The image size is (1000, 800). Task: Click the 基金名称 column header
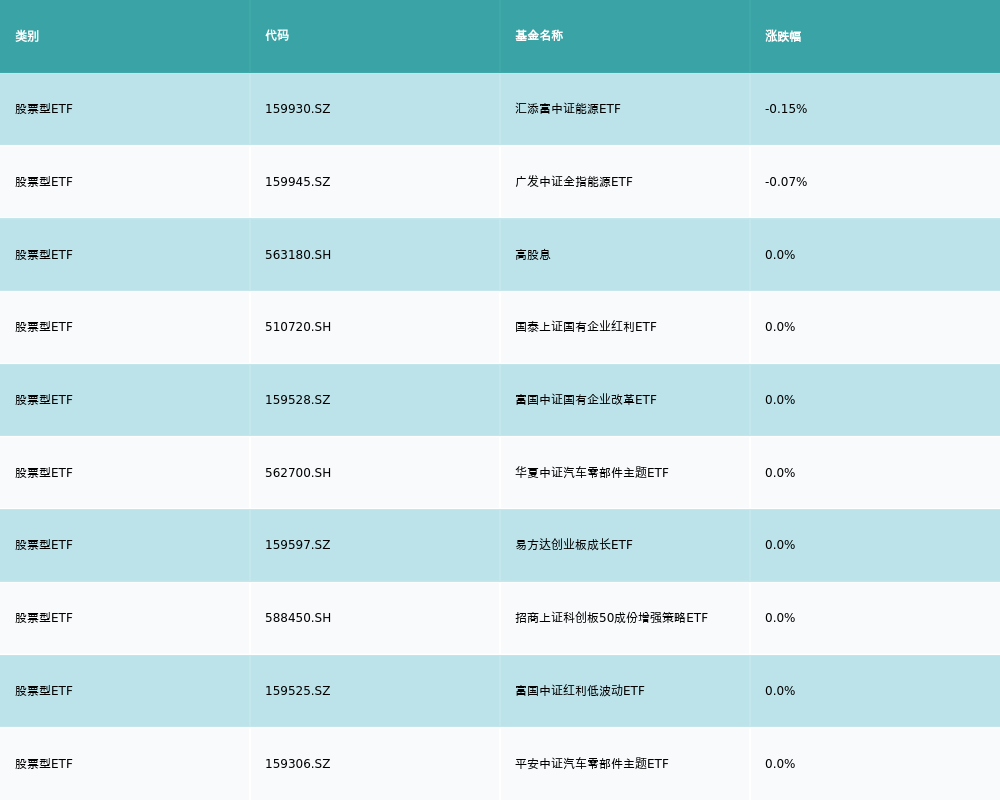[539, 36]
